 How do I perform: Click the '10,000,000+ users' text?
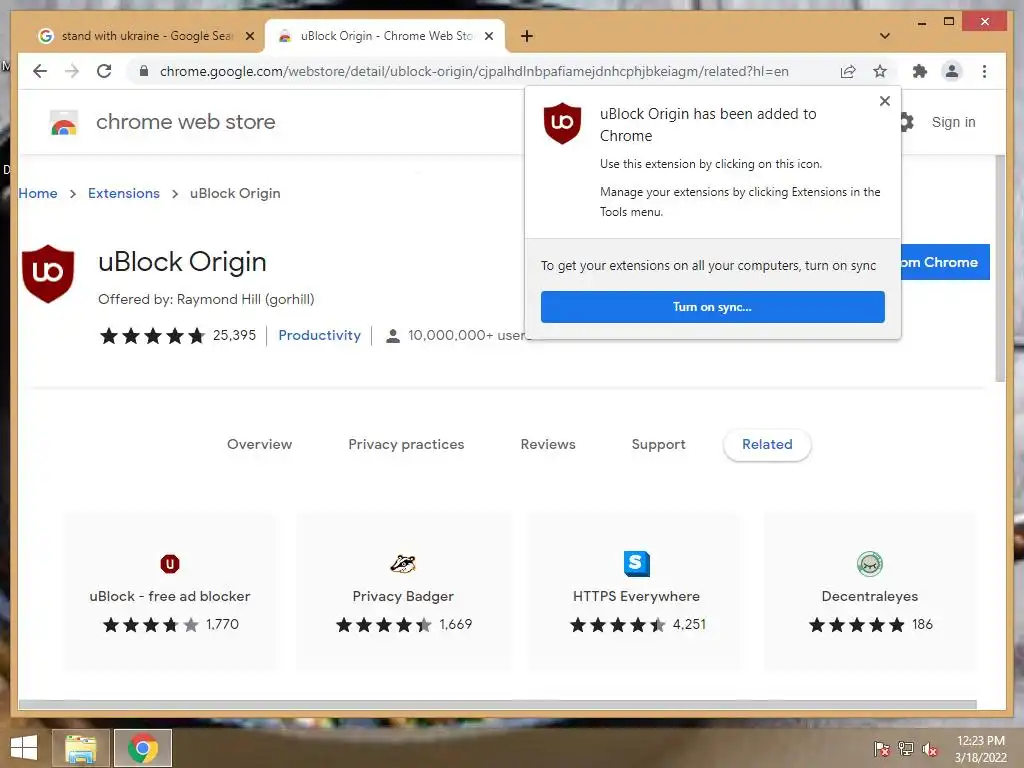(x=467, y=335)
